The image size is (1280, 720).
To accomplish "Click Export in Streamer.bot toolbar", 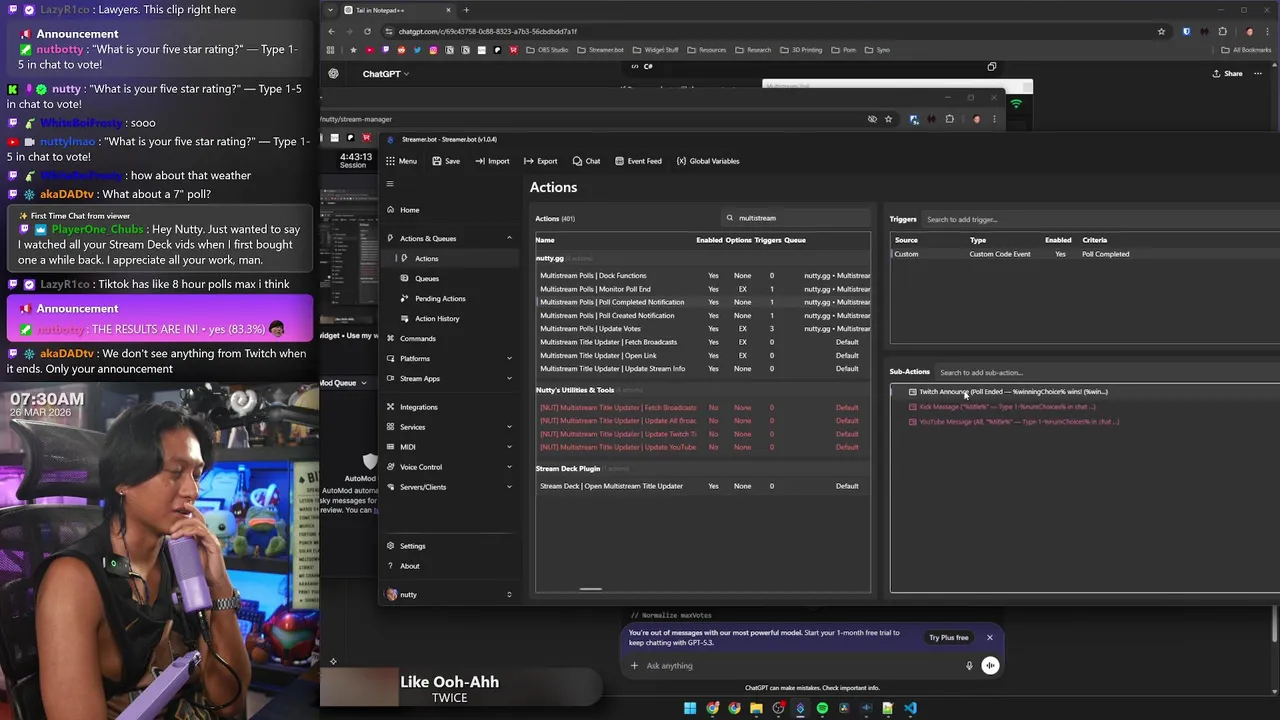I will coord(540,161).
